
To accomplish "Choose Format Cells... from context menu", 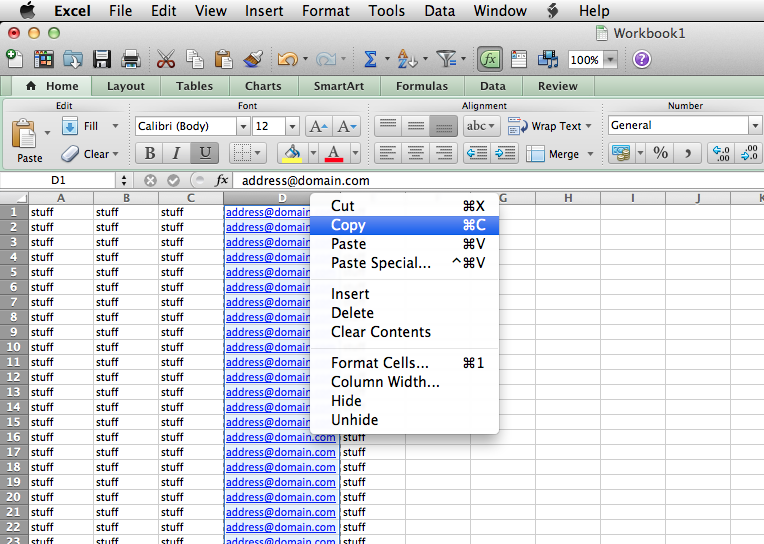I will 404,363.
